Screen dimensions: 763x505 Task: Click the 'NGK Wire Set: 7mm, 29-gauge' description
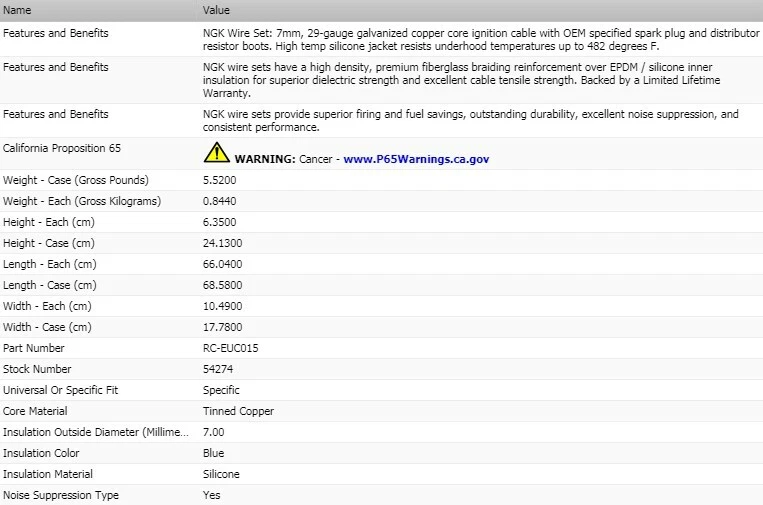tap(481, 39)
